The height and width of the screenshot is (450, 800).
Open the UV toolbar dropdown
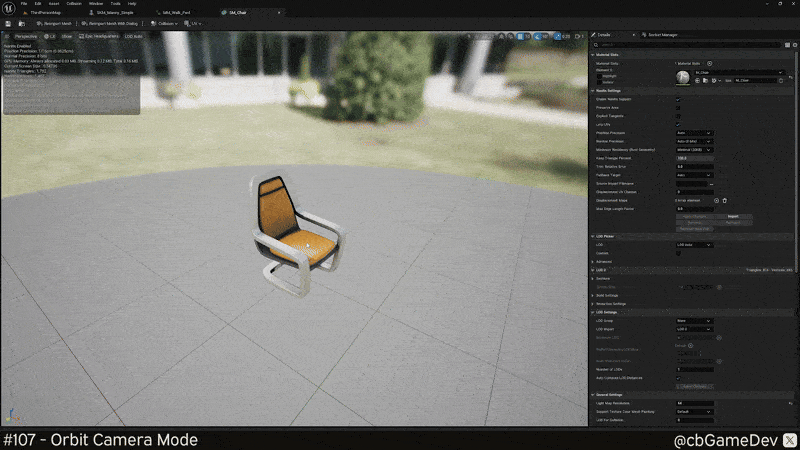click(193, 23)
